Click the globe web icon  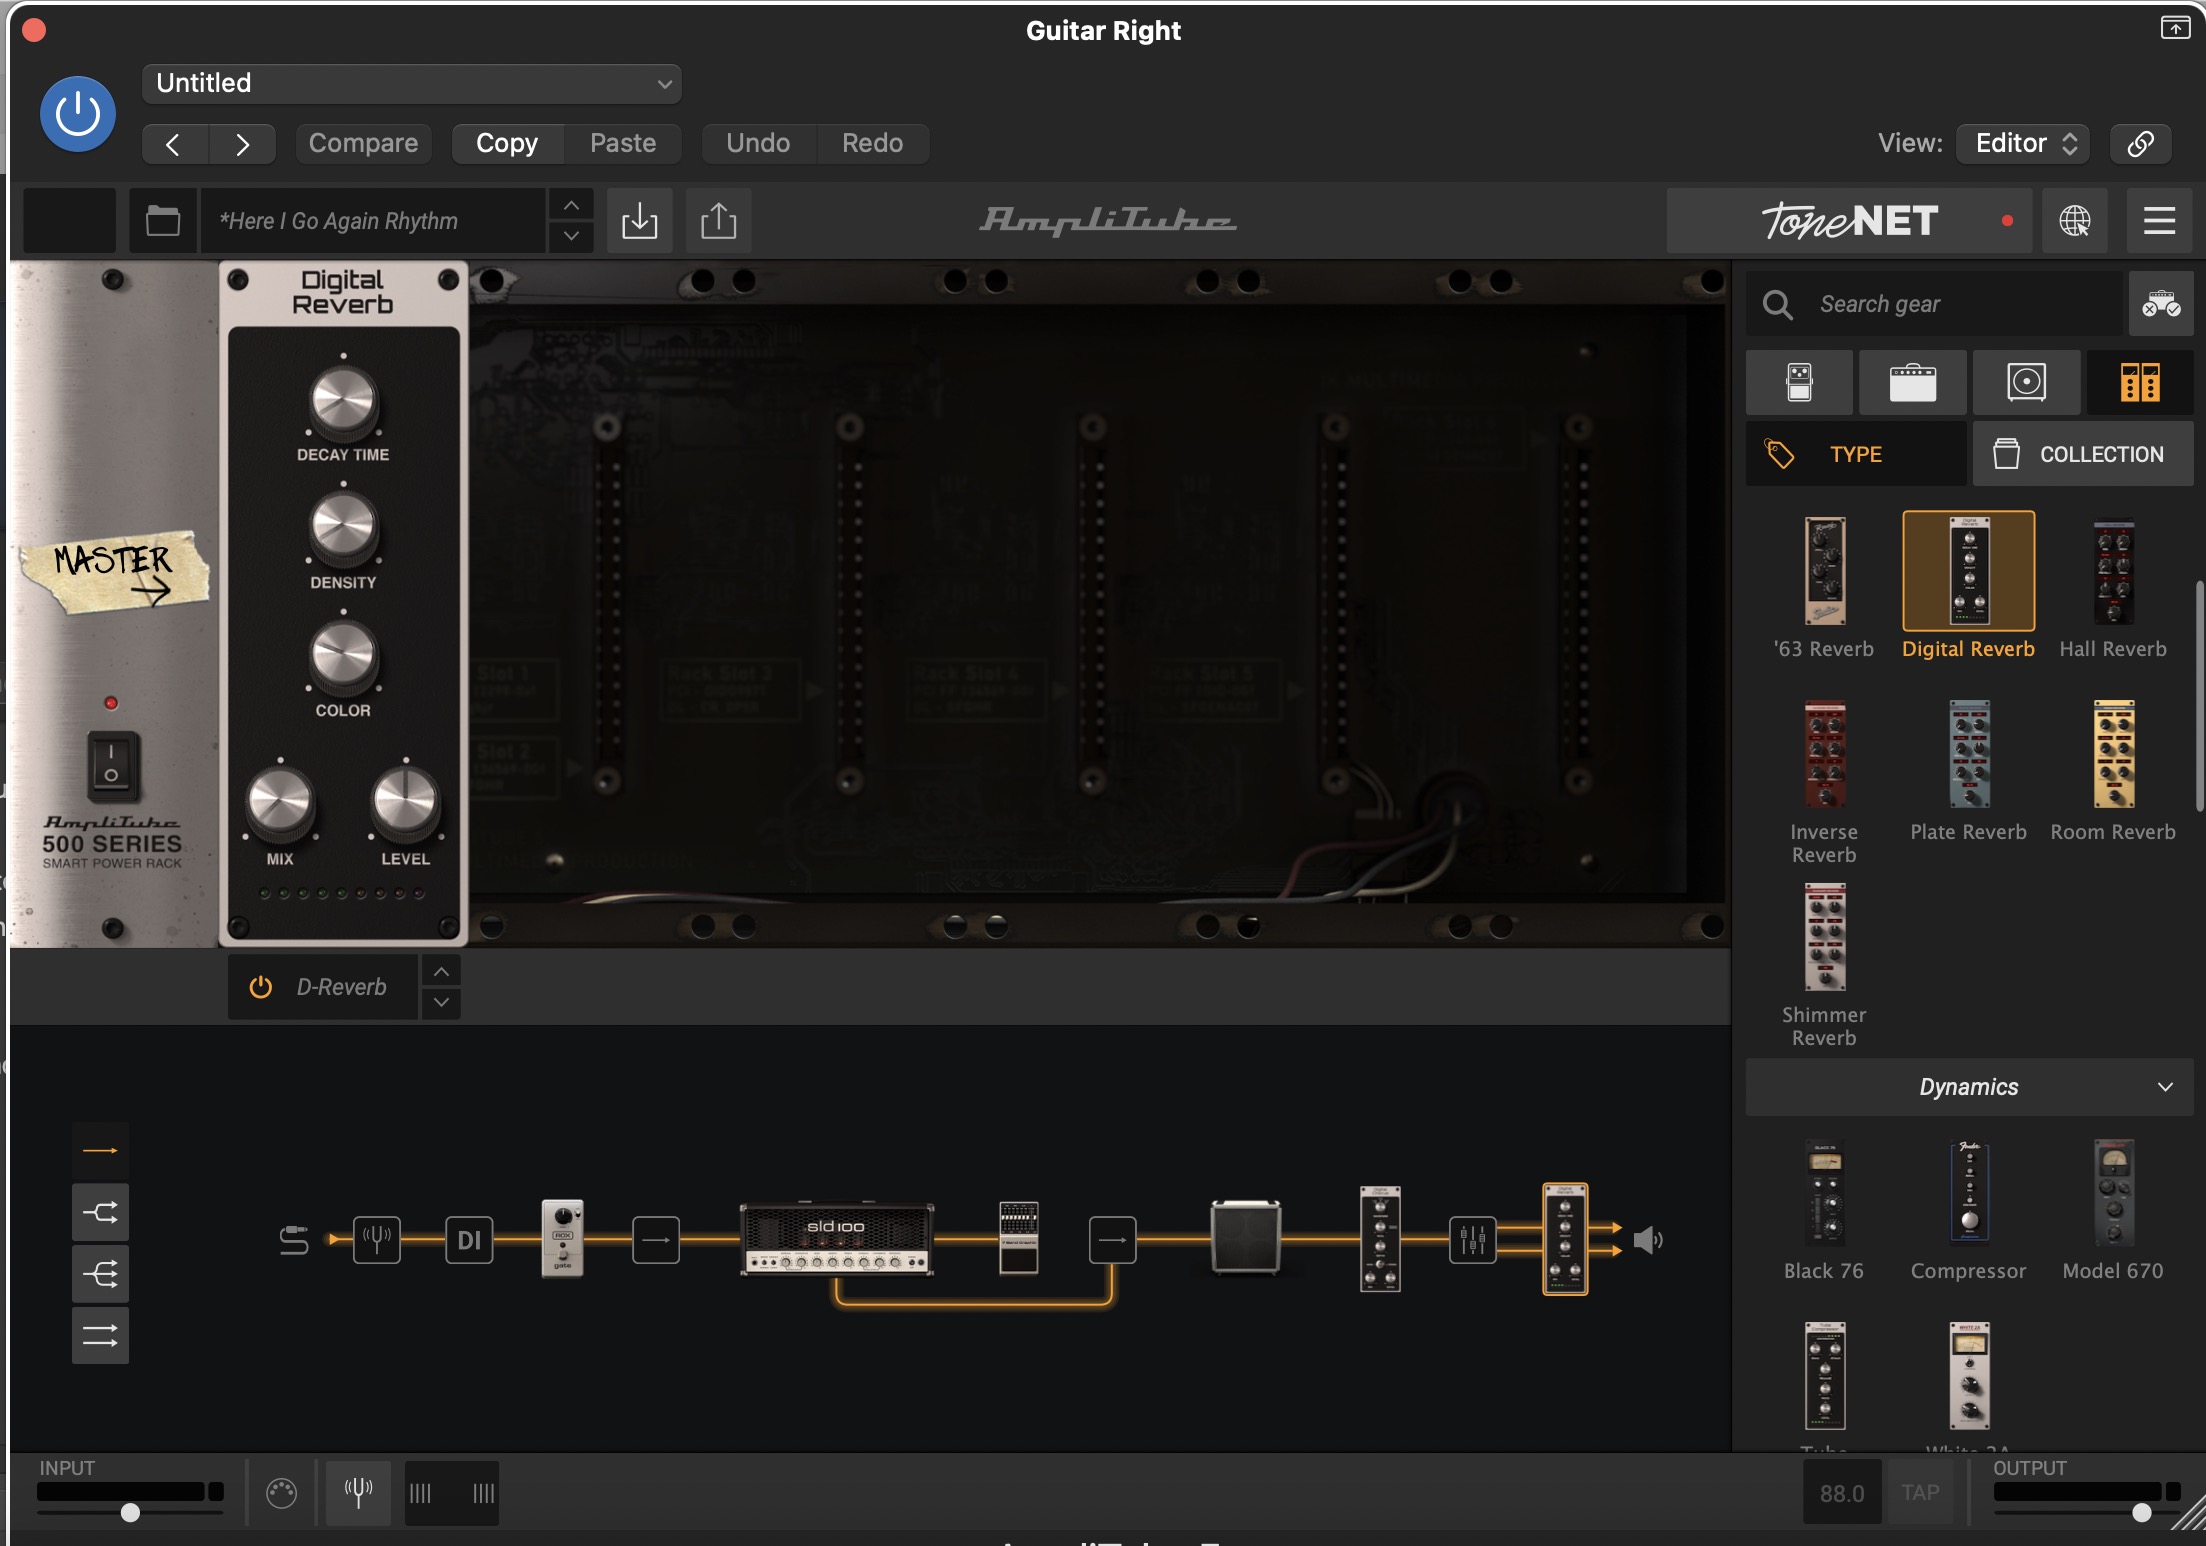pos(2075,220)
